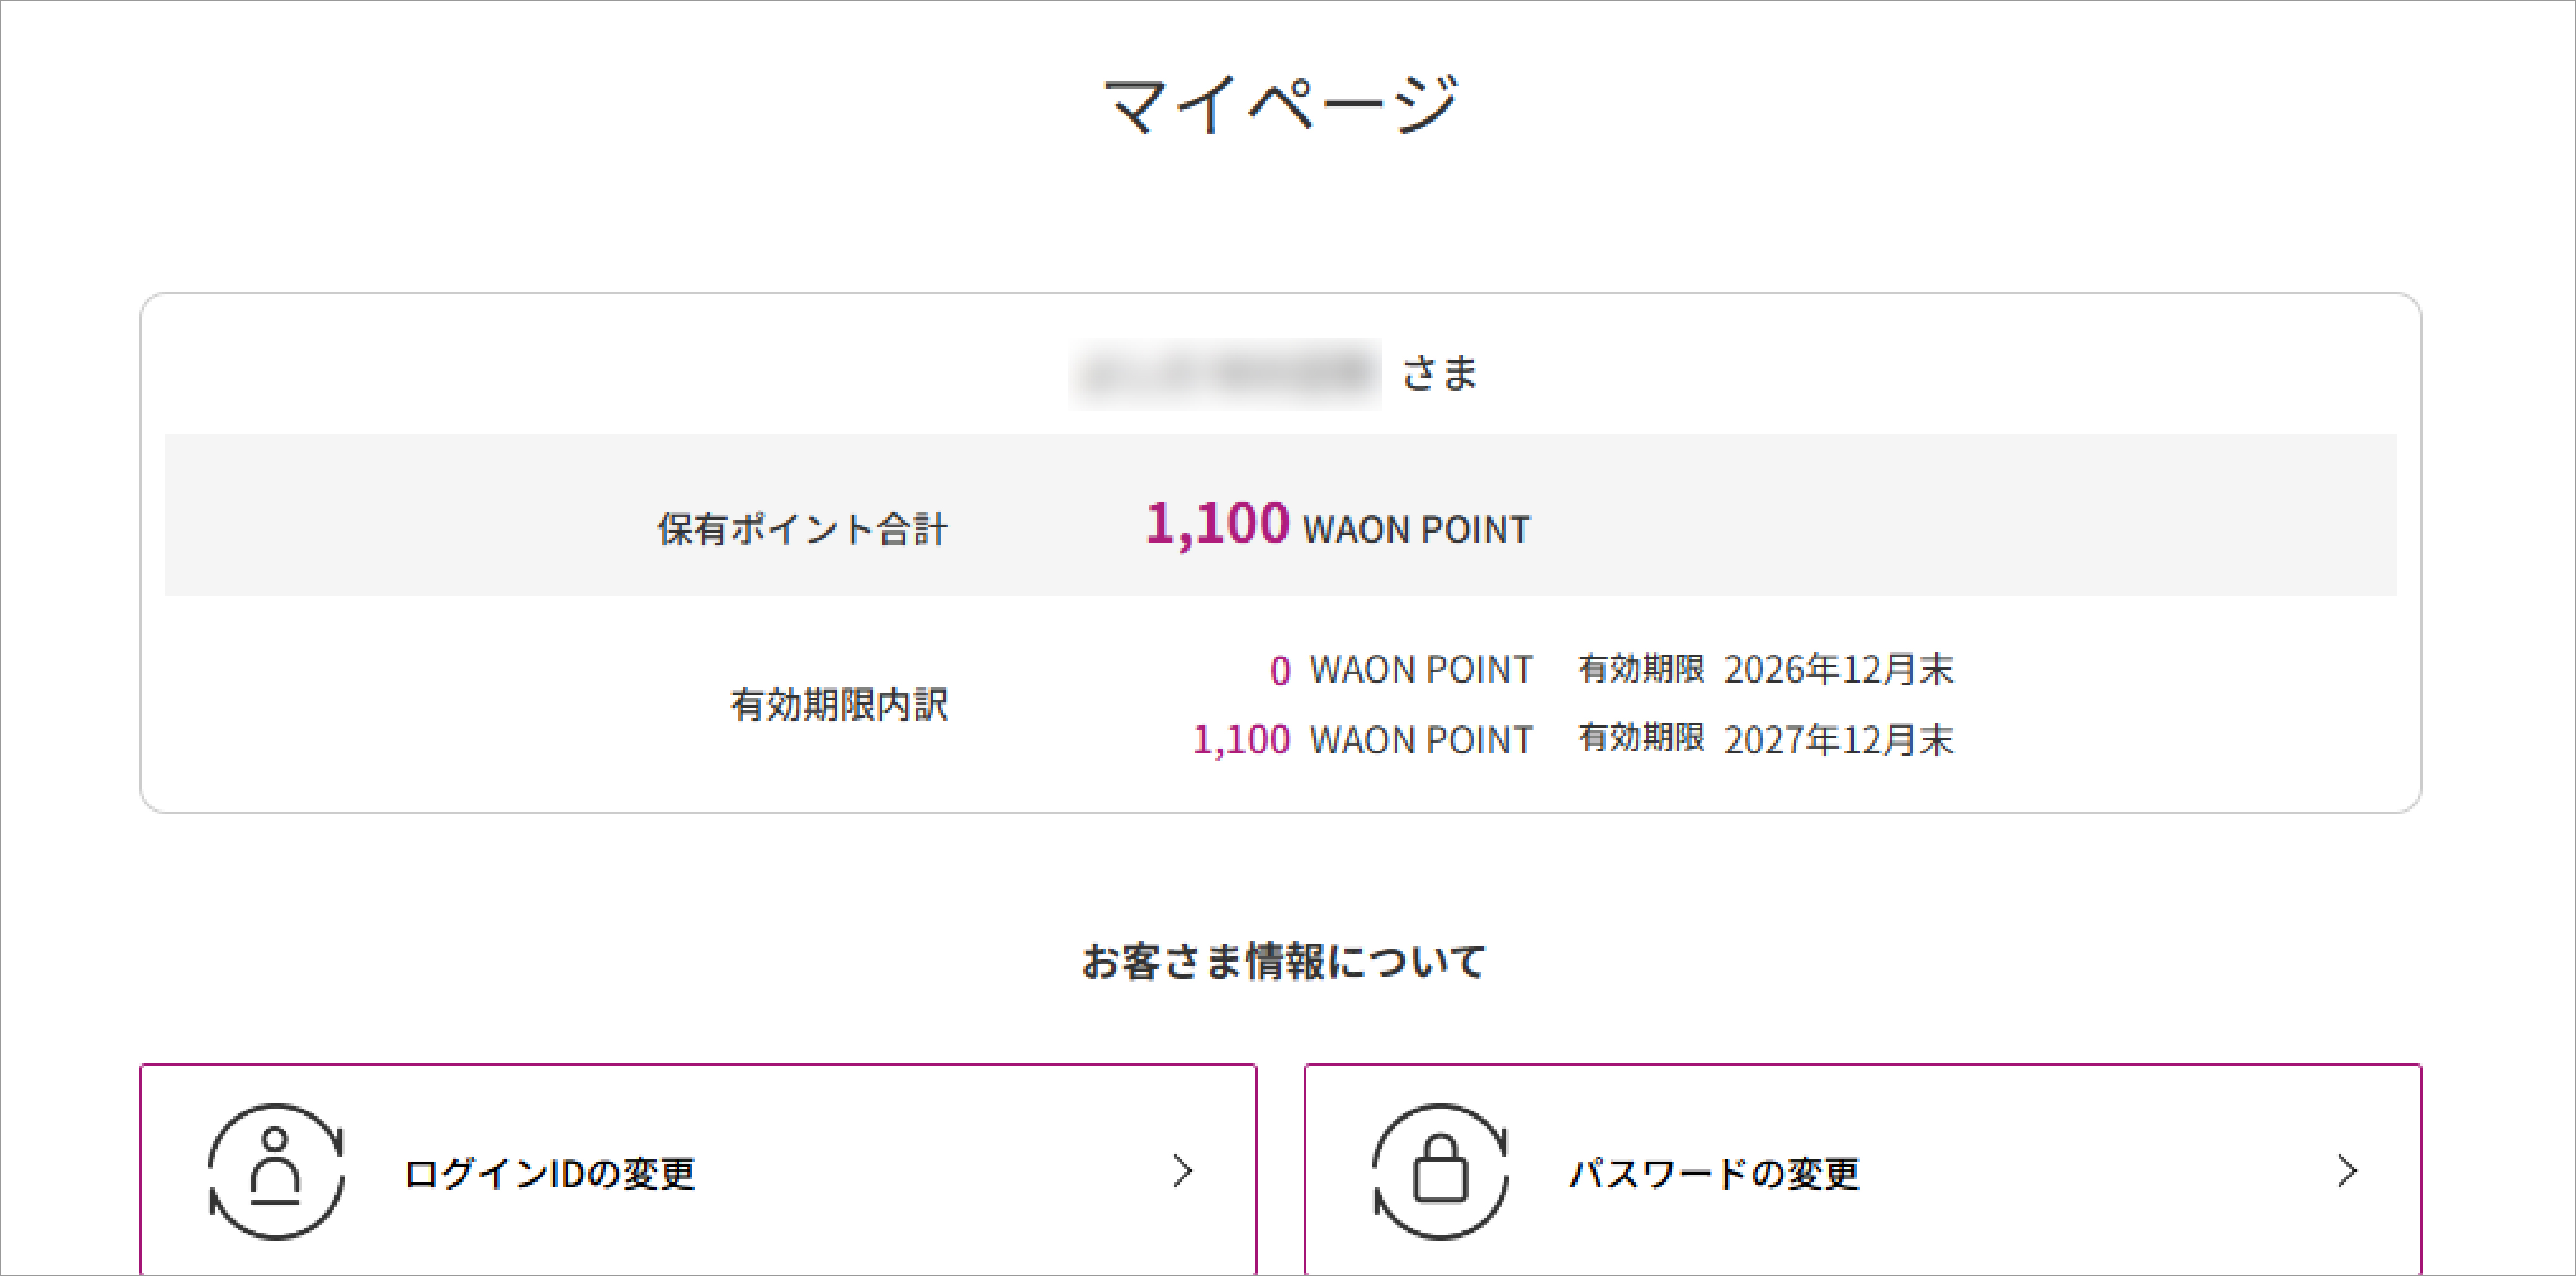
Task: Click the blurred customer name
Action: tap(1225, 374)
